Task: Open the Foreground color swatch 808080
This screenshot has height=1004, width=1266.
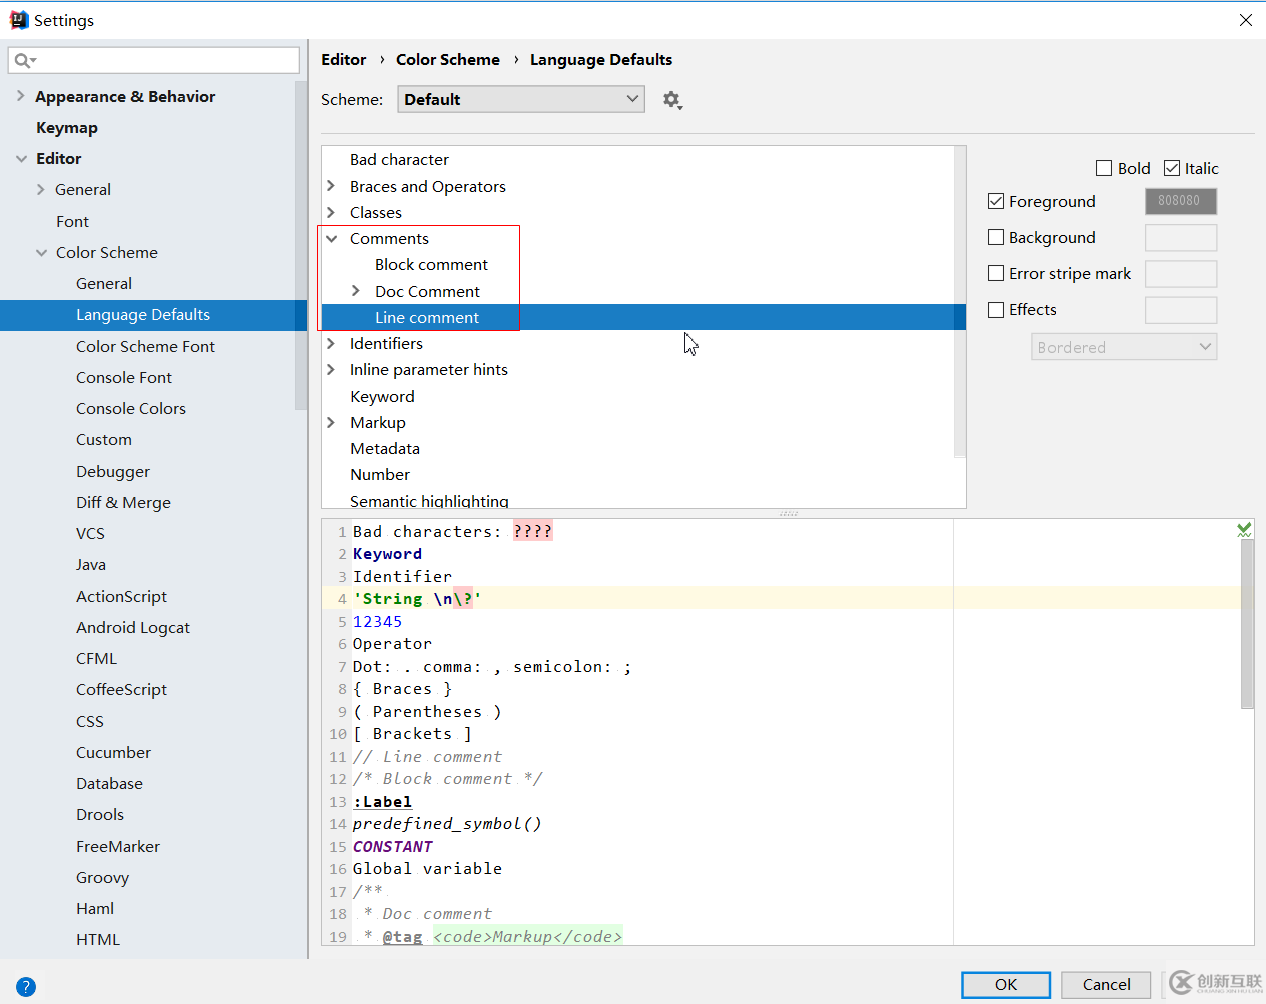Action: point(1180,201)
